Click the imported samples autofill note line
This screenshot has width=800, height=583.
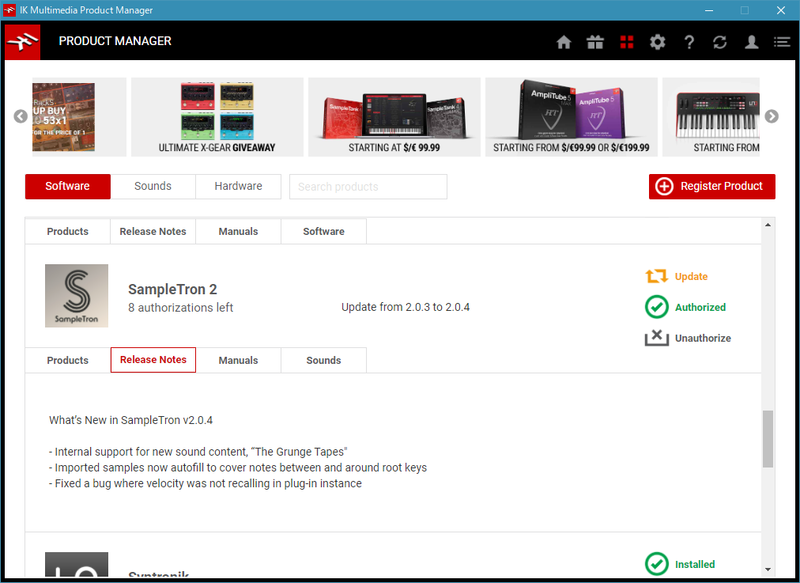[x=238, y=468]
